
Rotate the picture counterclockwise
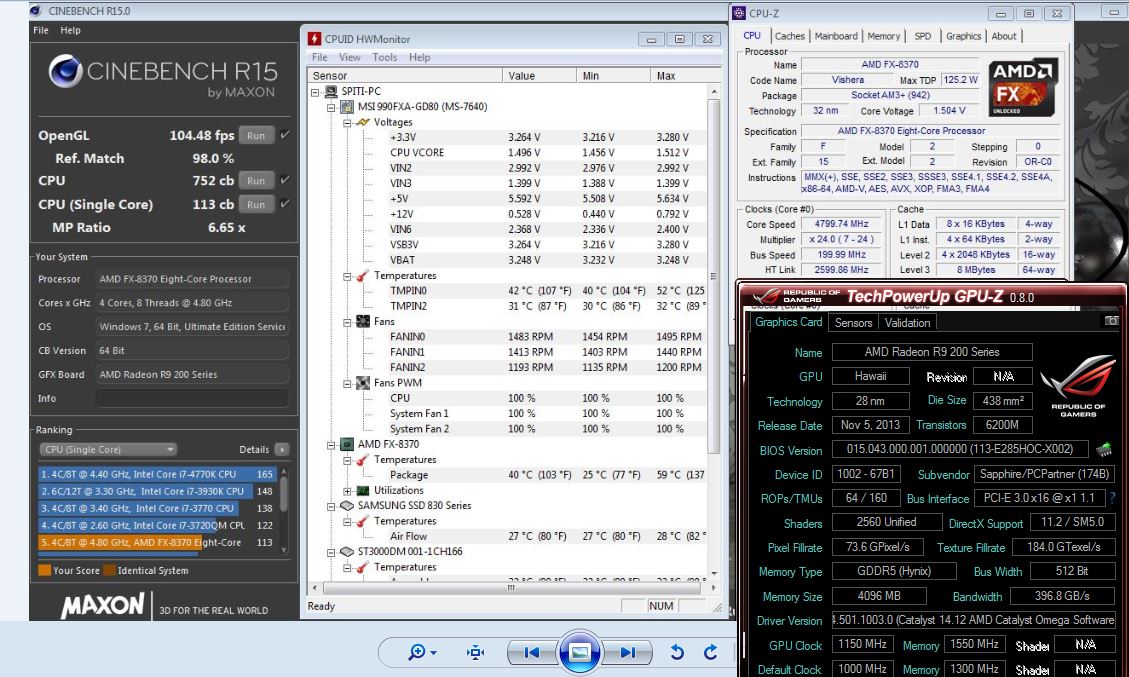677,653
